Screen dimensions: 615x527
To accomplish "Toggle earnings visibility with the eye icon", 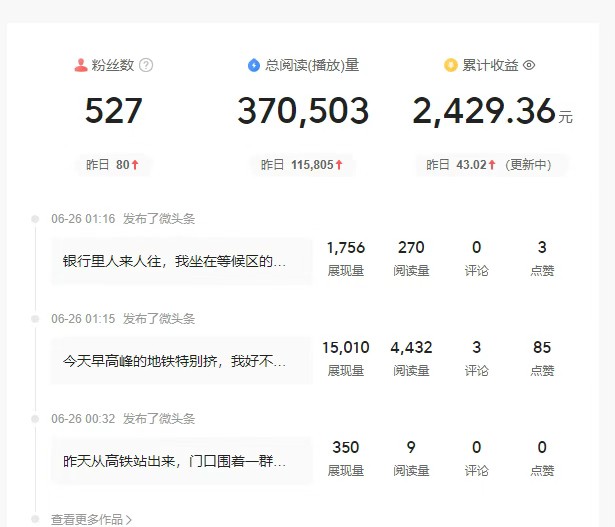I will (x=529, y=65).
